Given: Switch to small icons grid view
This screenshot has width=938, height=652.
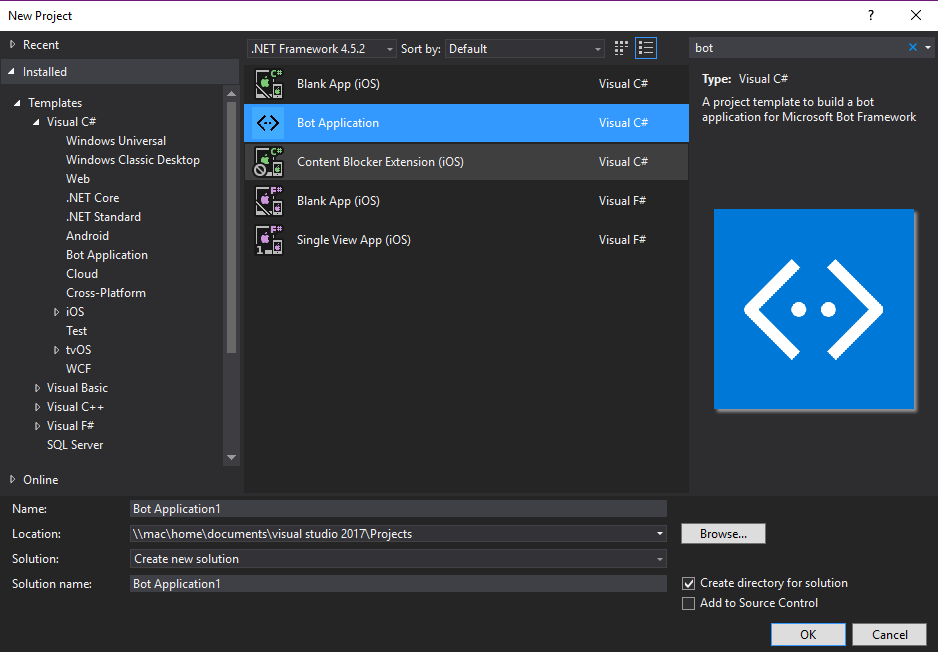Looking at the screenshot, I should pyautogui.click(x=621, y=48).
